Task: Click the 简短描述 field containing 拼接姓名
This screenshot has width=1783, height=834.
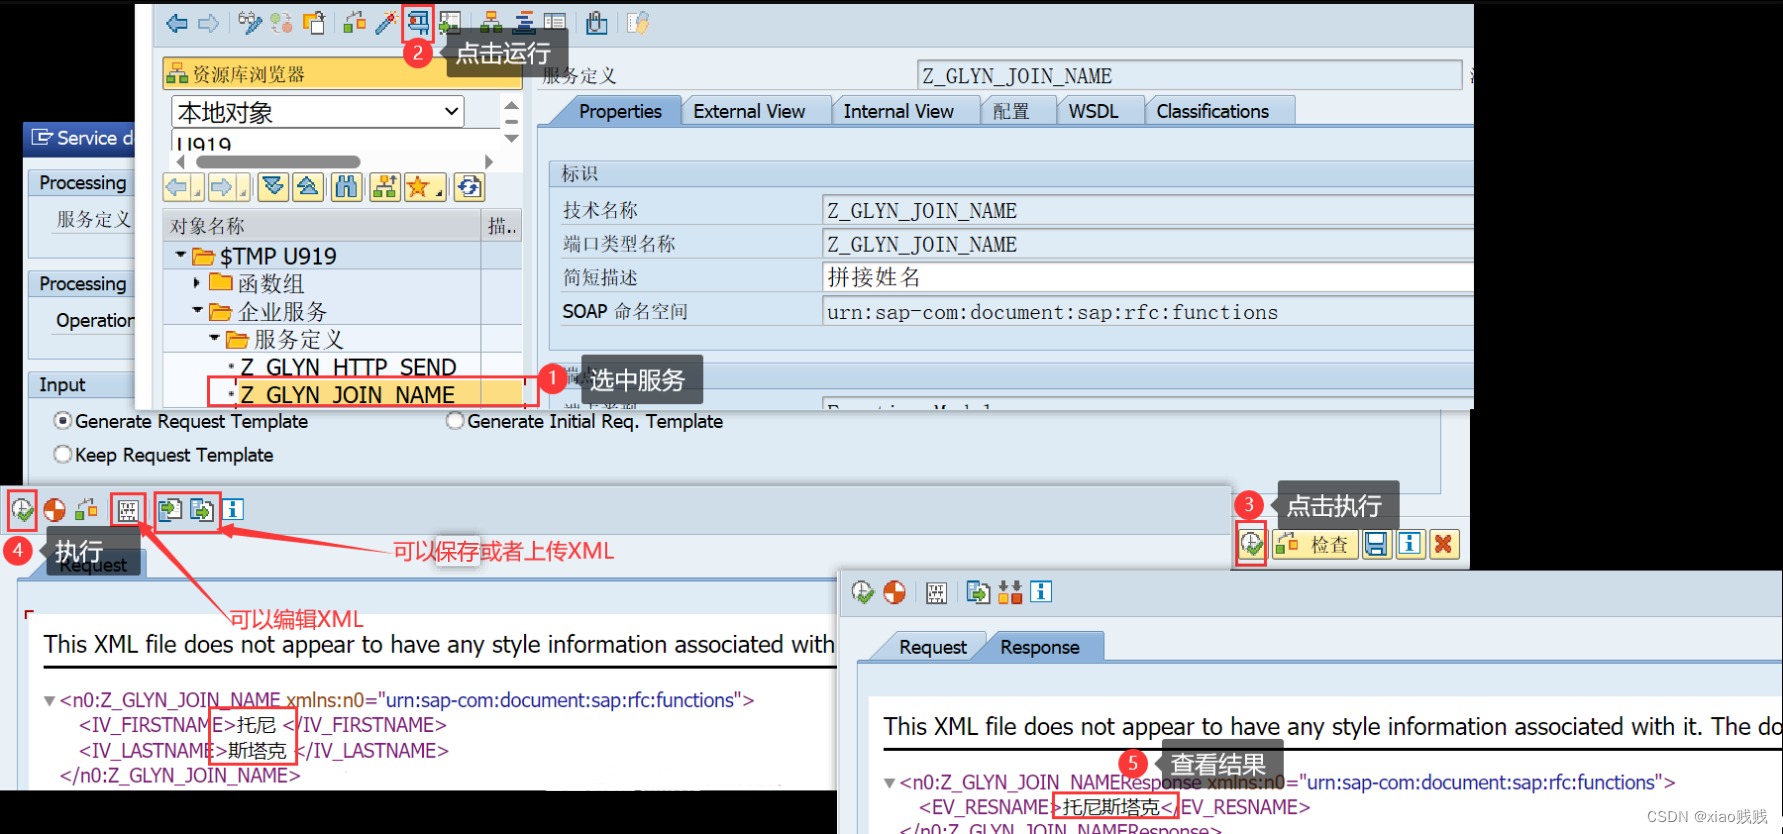Action: (1147, 277)
